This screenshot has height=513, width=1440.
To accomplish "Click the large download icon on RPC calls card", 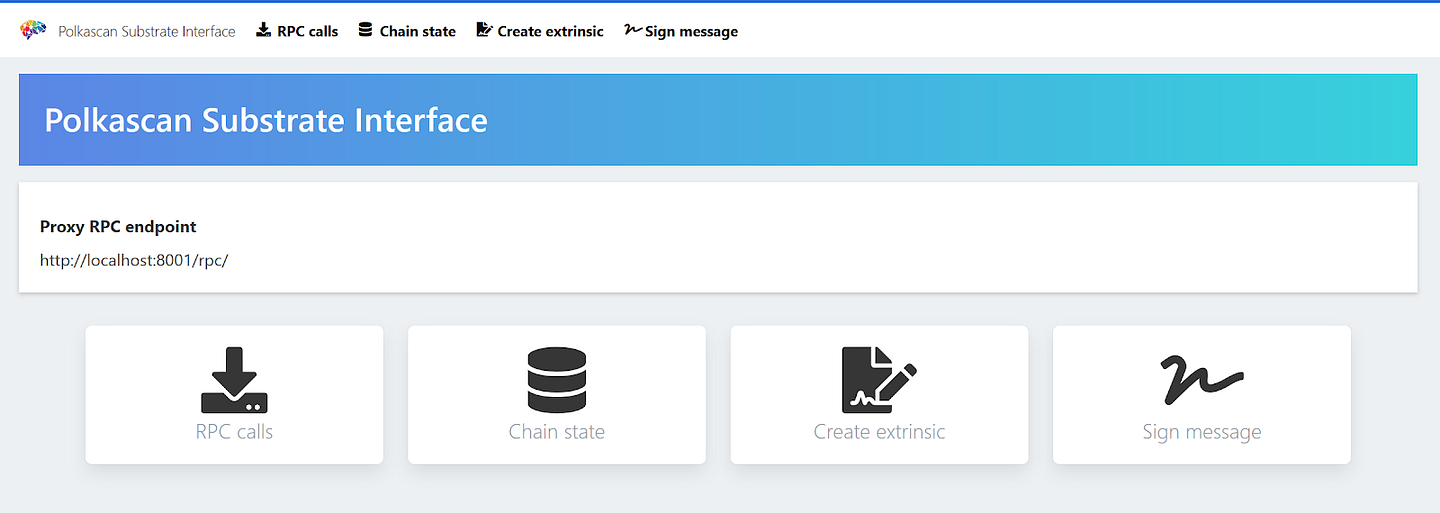I will [234, 380].
